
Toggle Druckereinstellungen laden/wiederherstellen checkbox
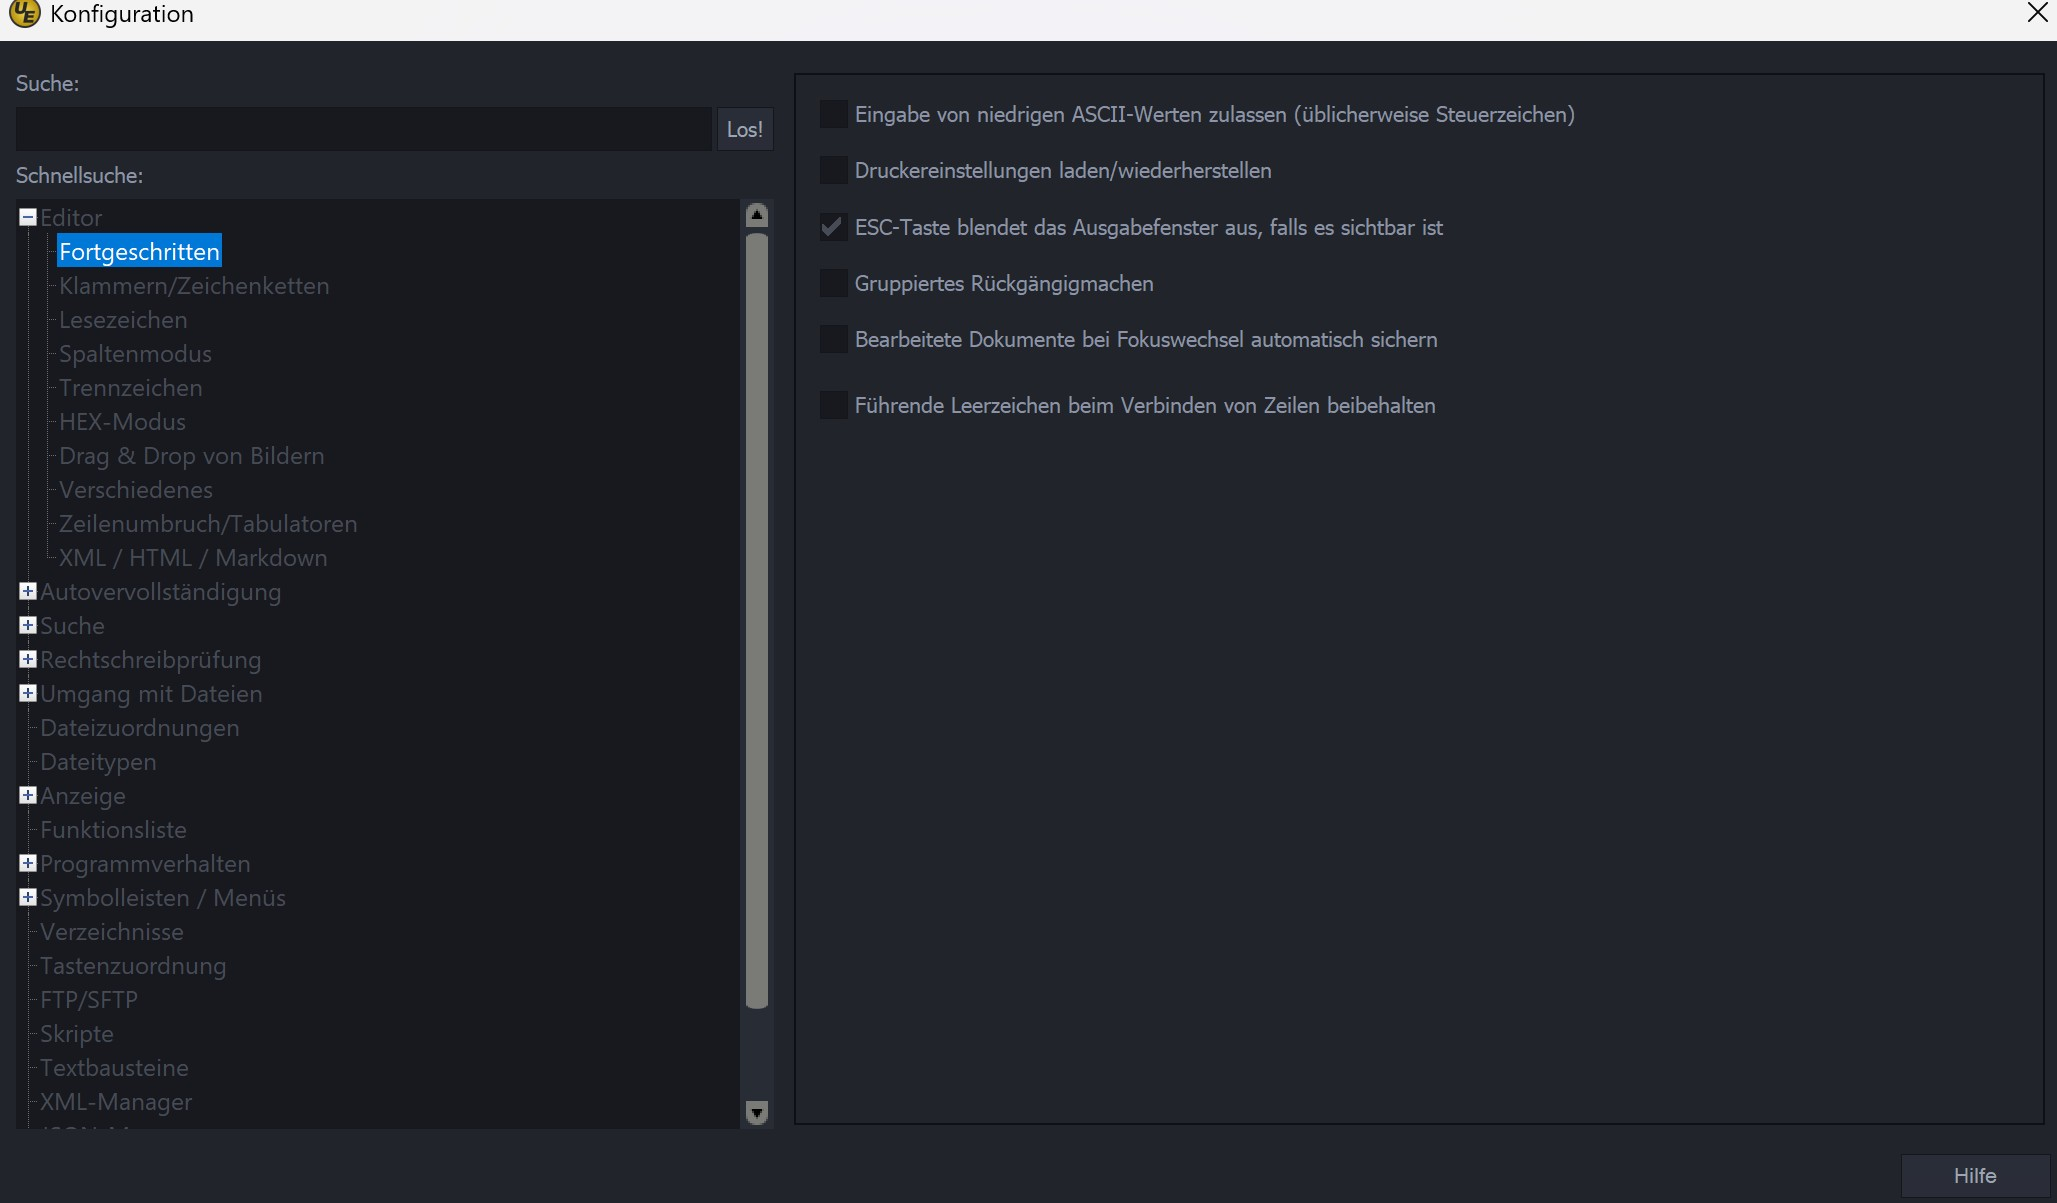coord(833,170)
